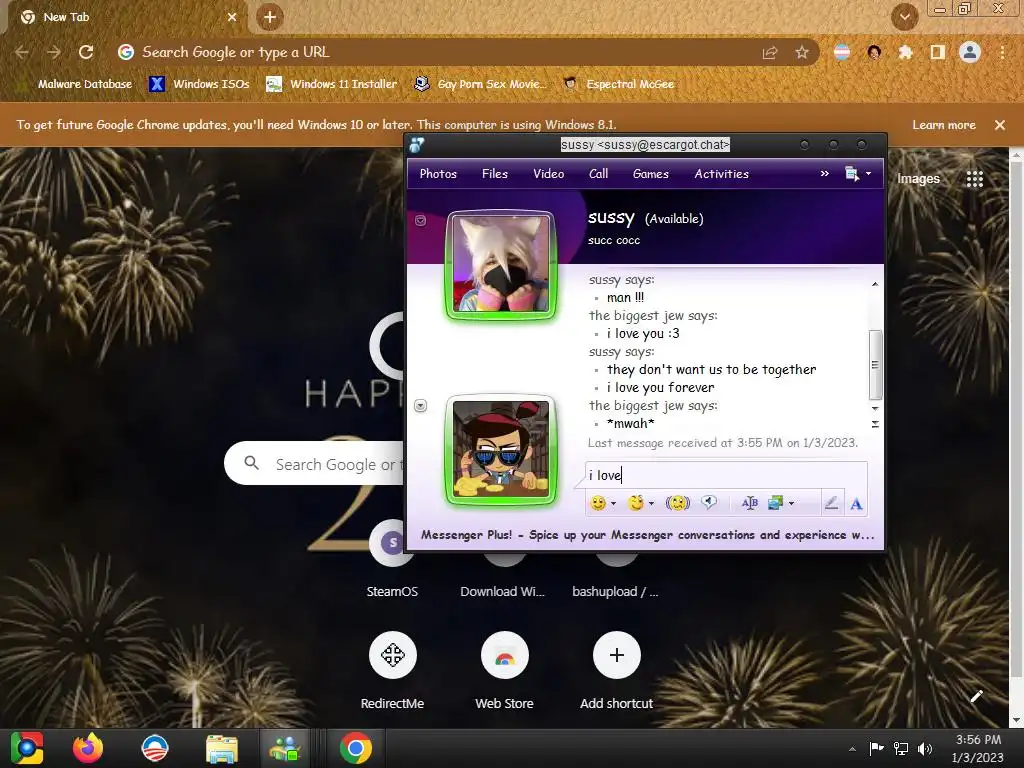Click the Messenger buddy icon in title bar

tap(417, 145)
